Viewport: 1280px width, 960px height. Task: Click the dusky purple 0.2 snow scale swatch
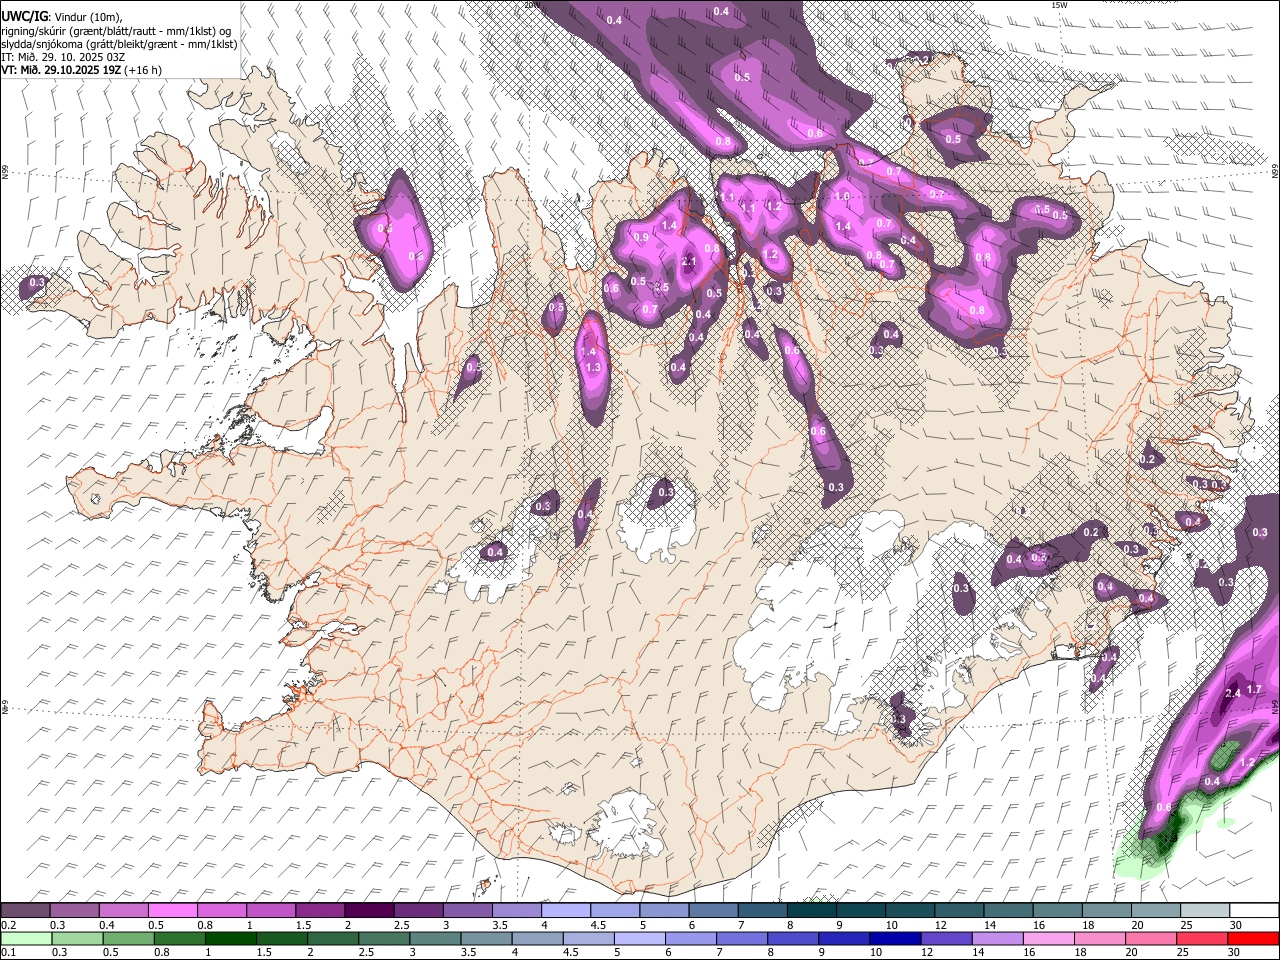25,911
